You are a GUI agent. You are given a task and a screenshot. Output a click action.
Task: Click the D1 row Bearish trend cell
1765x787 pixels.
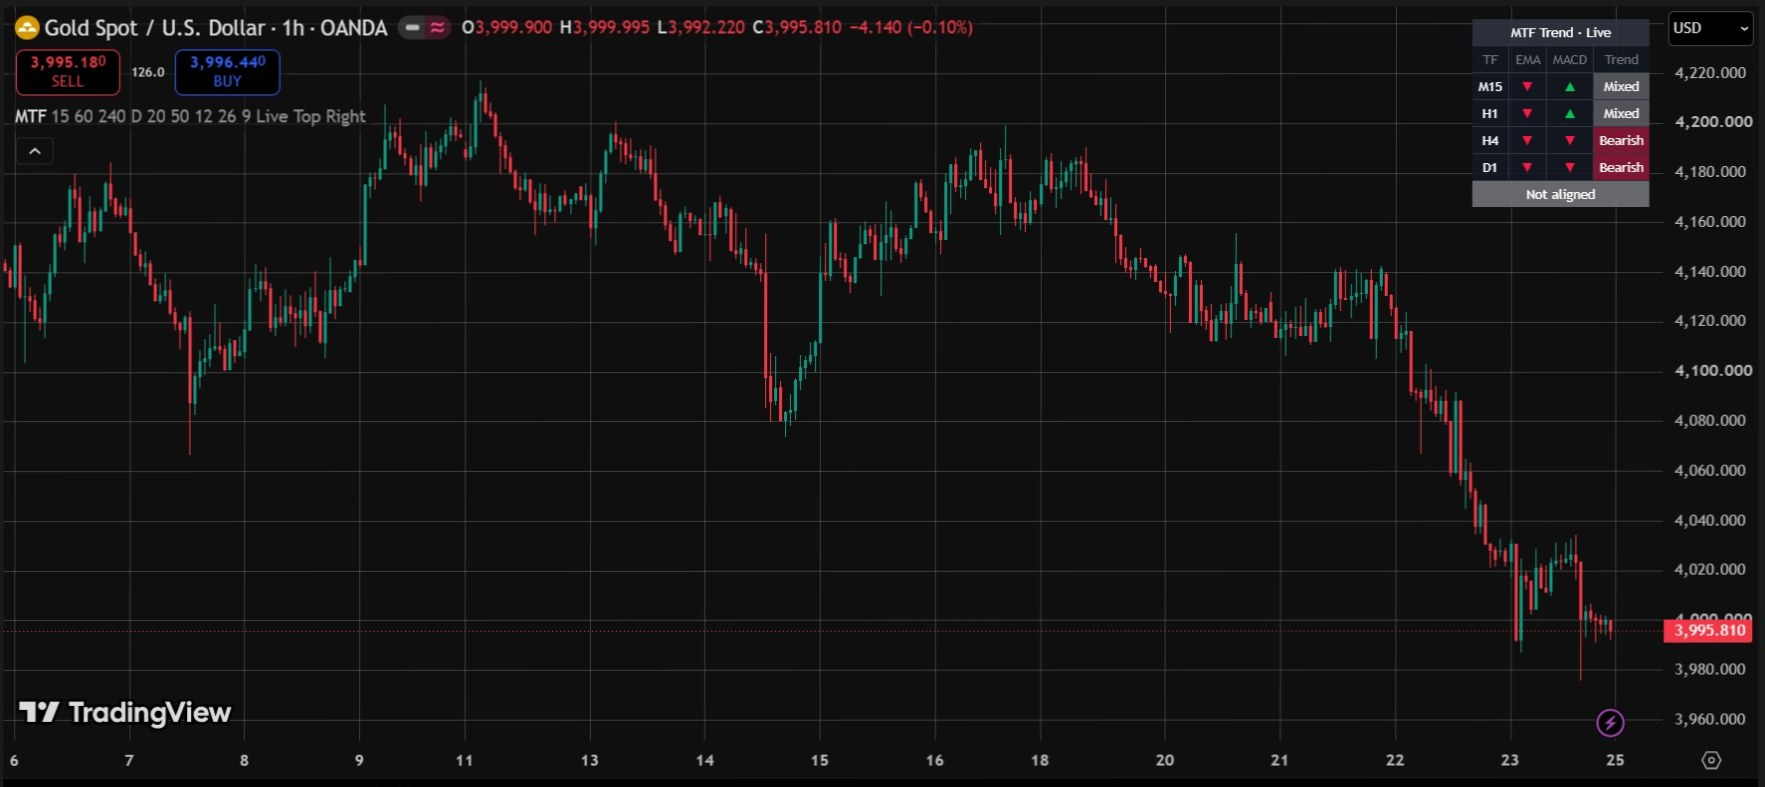[1621, 168]
